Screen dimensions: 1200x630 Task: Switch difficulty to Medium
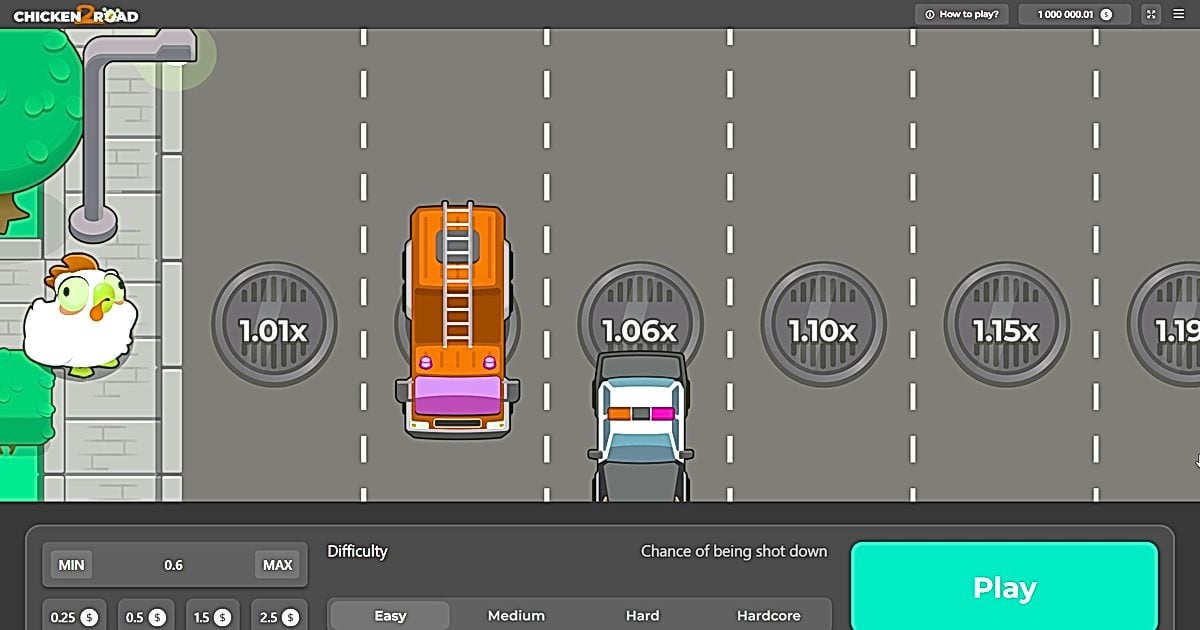click(x=516, y=616)
